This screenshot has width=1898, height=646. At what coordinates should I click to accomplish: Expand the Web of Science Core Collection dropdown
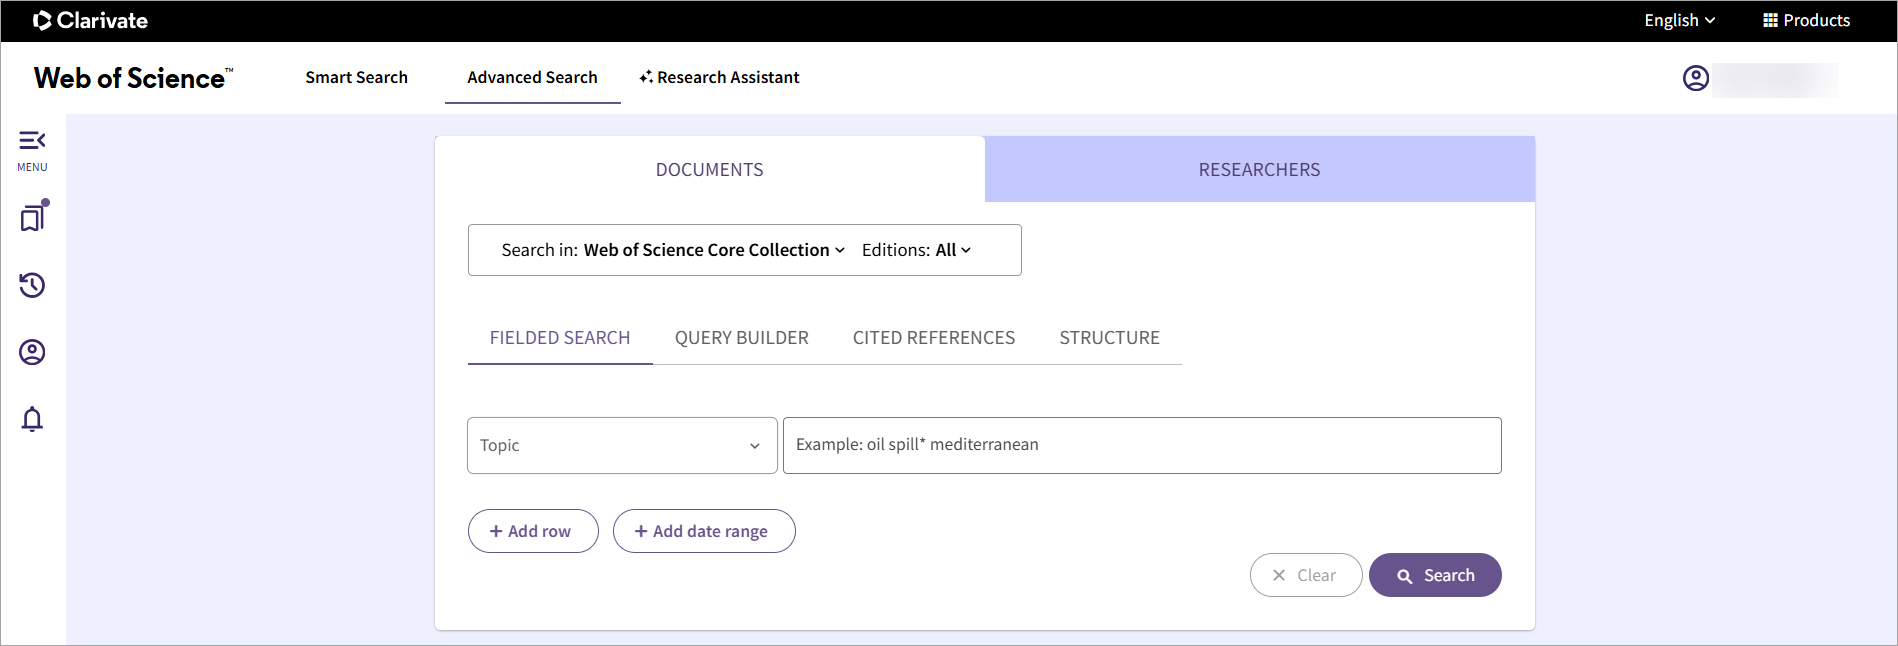[714, 250]
